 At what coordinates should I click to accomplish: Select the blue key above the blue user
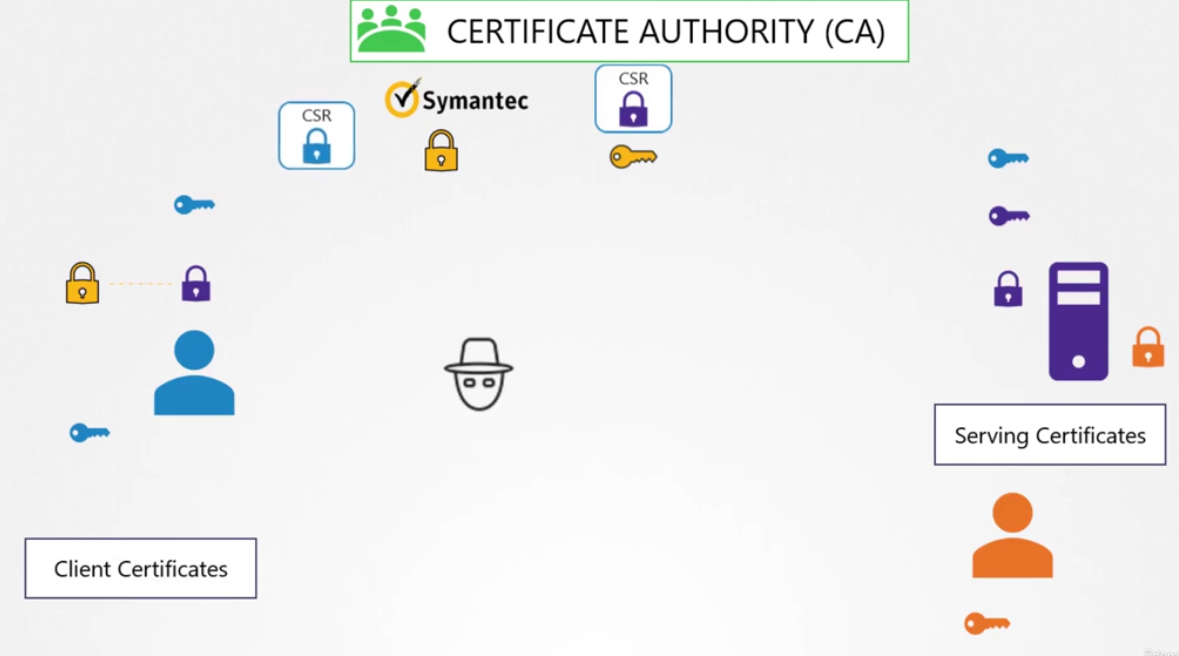pos(194,205)
